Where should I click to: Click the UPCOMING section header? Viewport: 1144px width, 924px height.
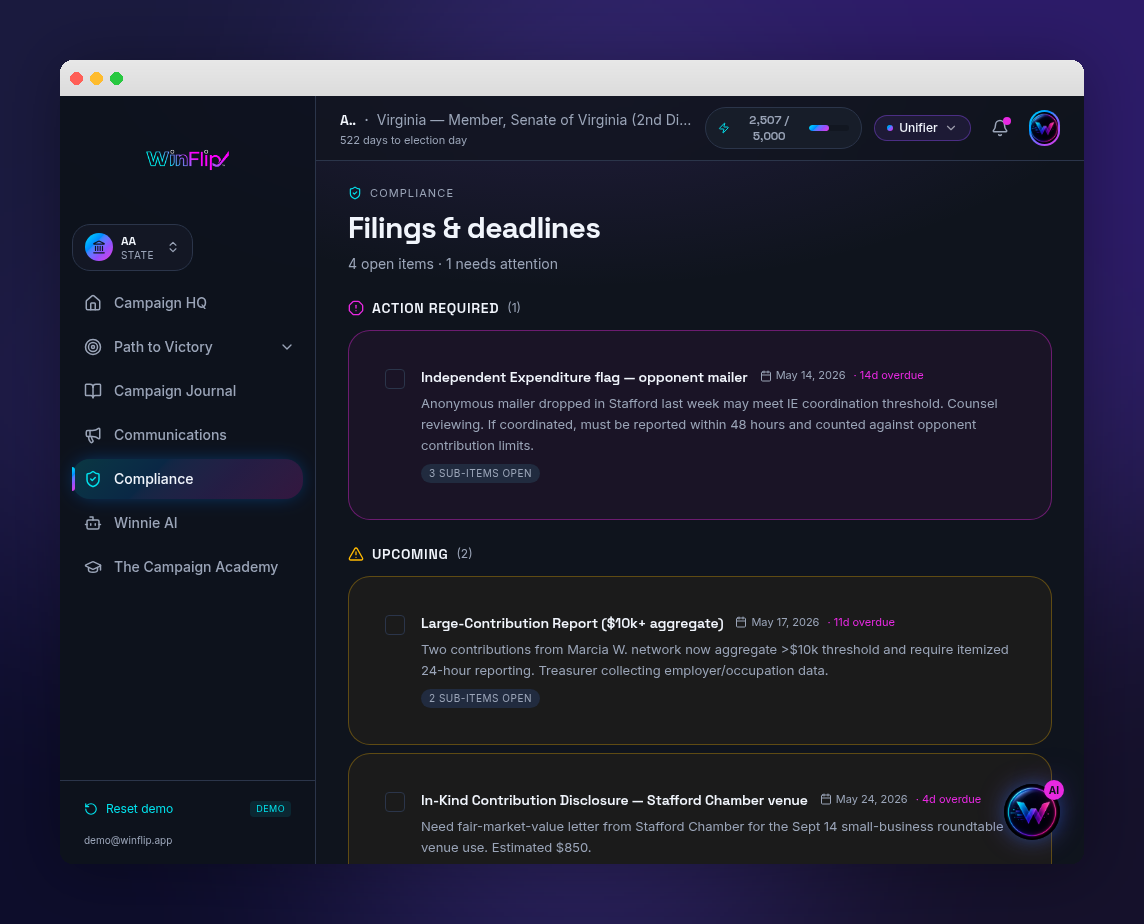point(409,554)
